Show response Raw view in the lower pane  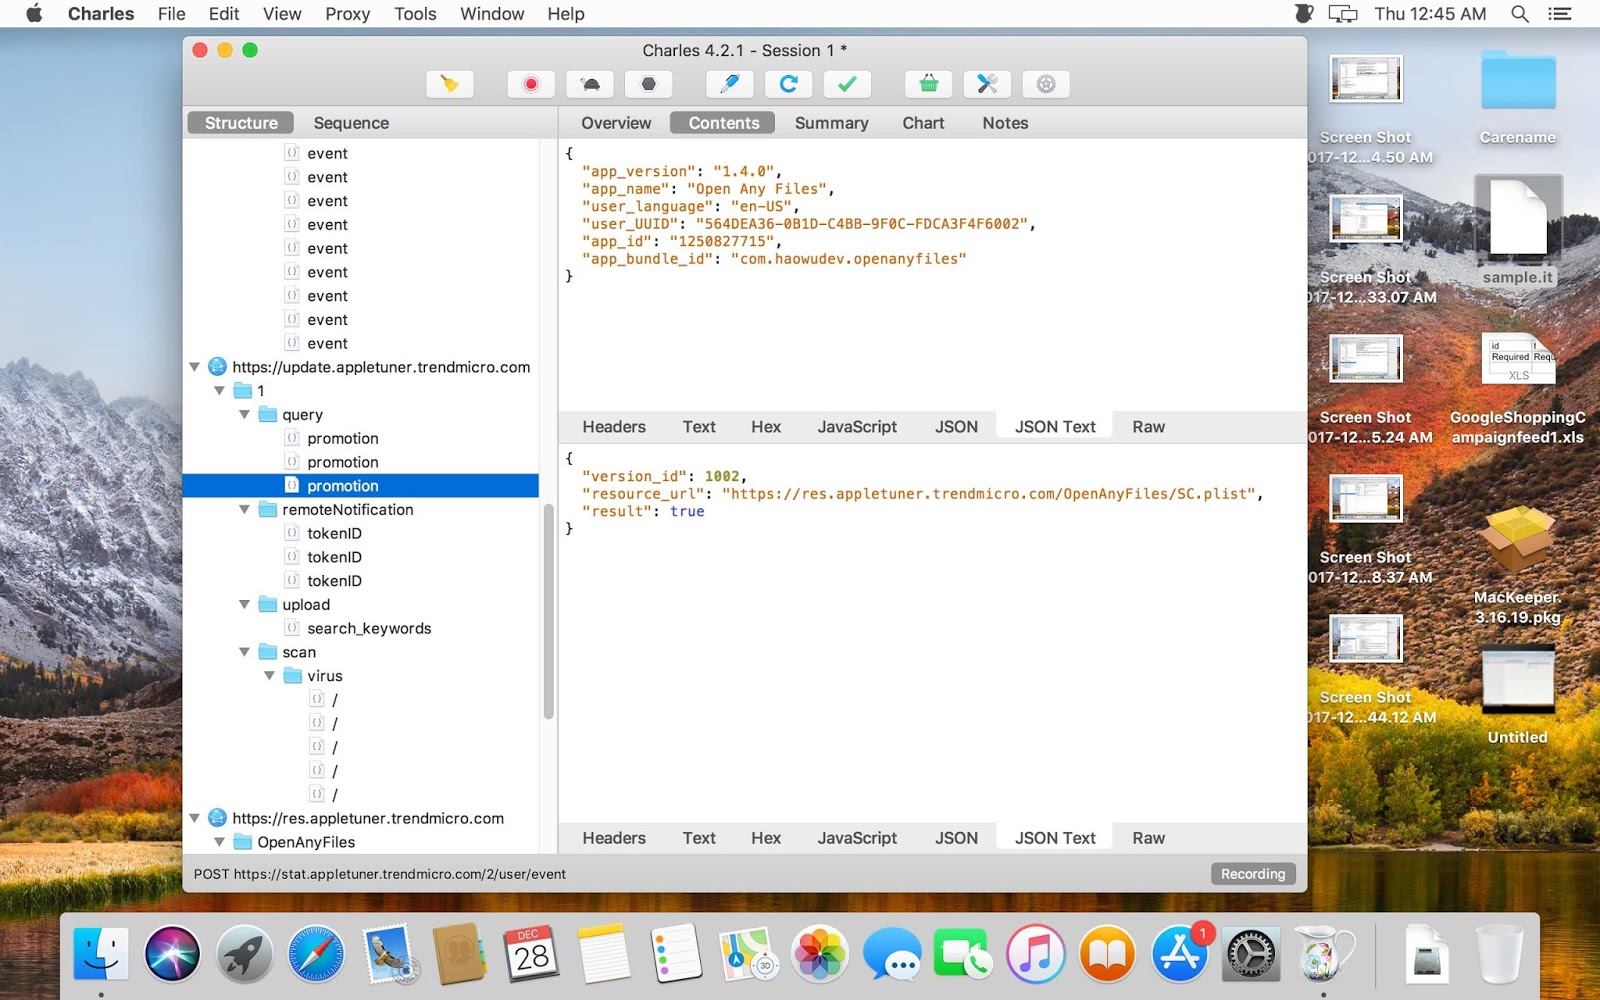1148,838
